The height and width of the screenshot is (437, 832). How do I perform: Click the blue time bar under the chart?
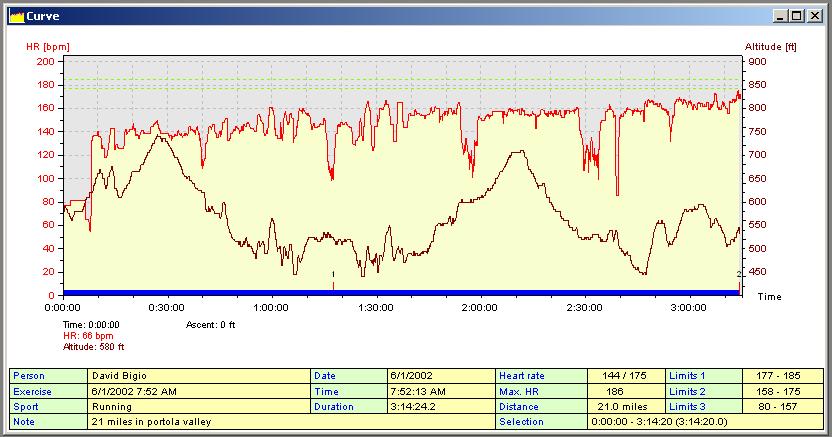(x=400, y=292)
